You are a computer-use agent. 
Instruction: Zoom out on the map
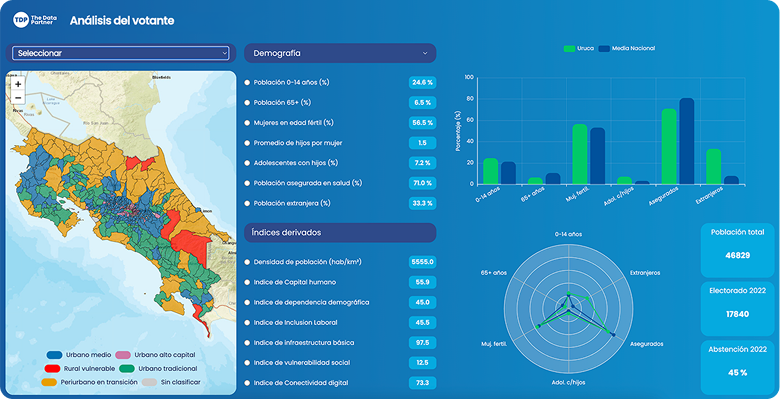coord(18,98)
